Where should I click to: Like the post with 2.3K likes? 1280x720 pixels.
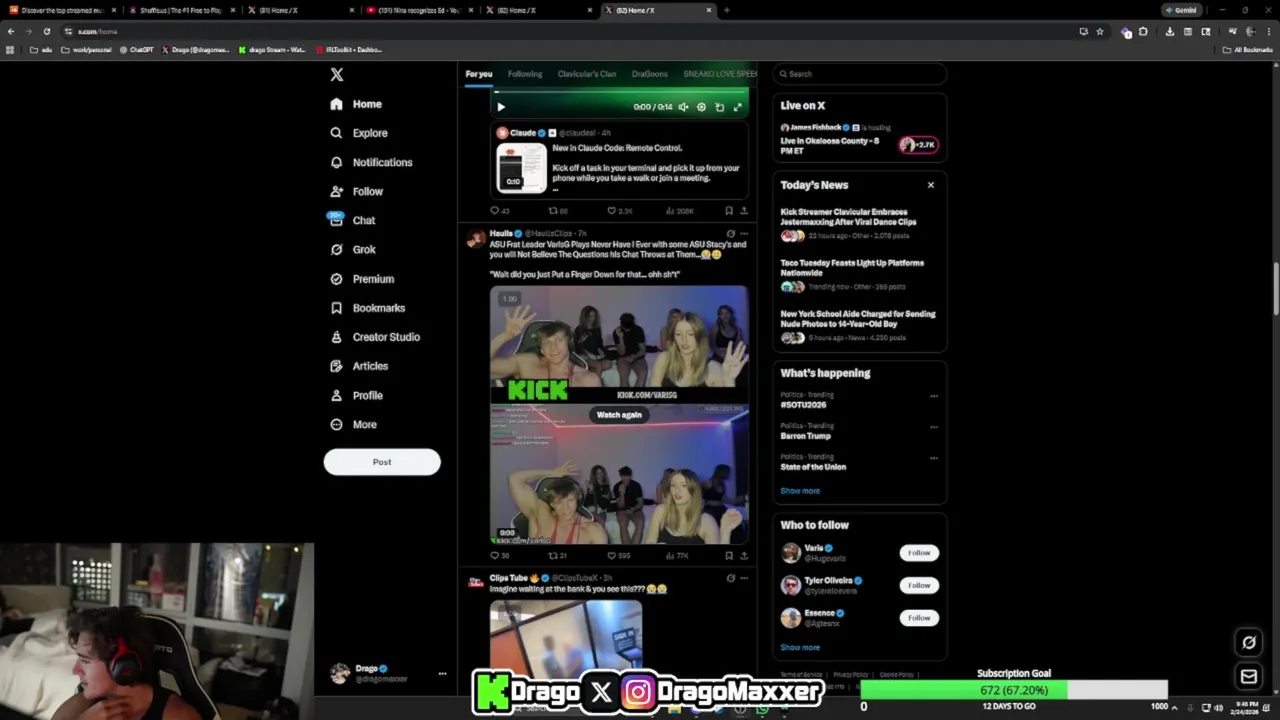[x=620, y=211]
